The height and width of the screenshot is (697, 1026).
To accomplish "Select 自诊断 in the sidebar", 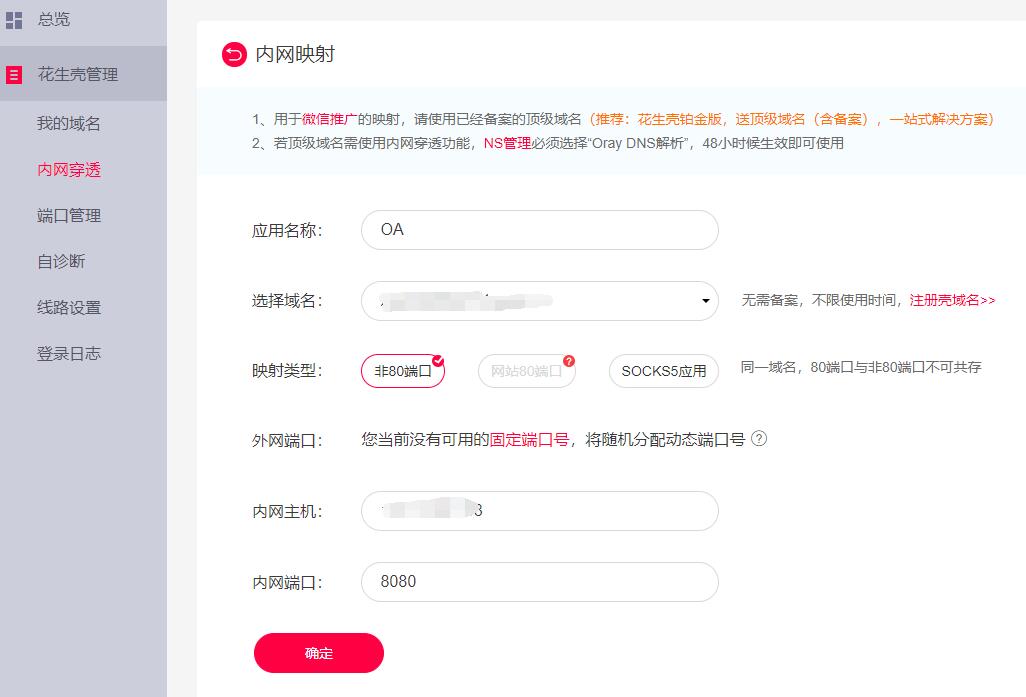I will 61,262.
